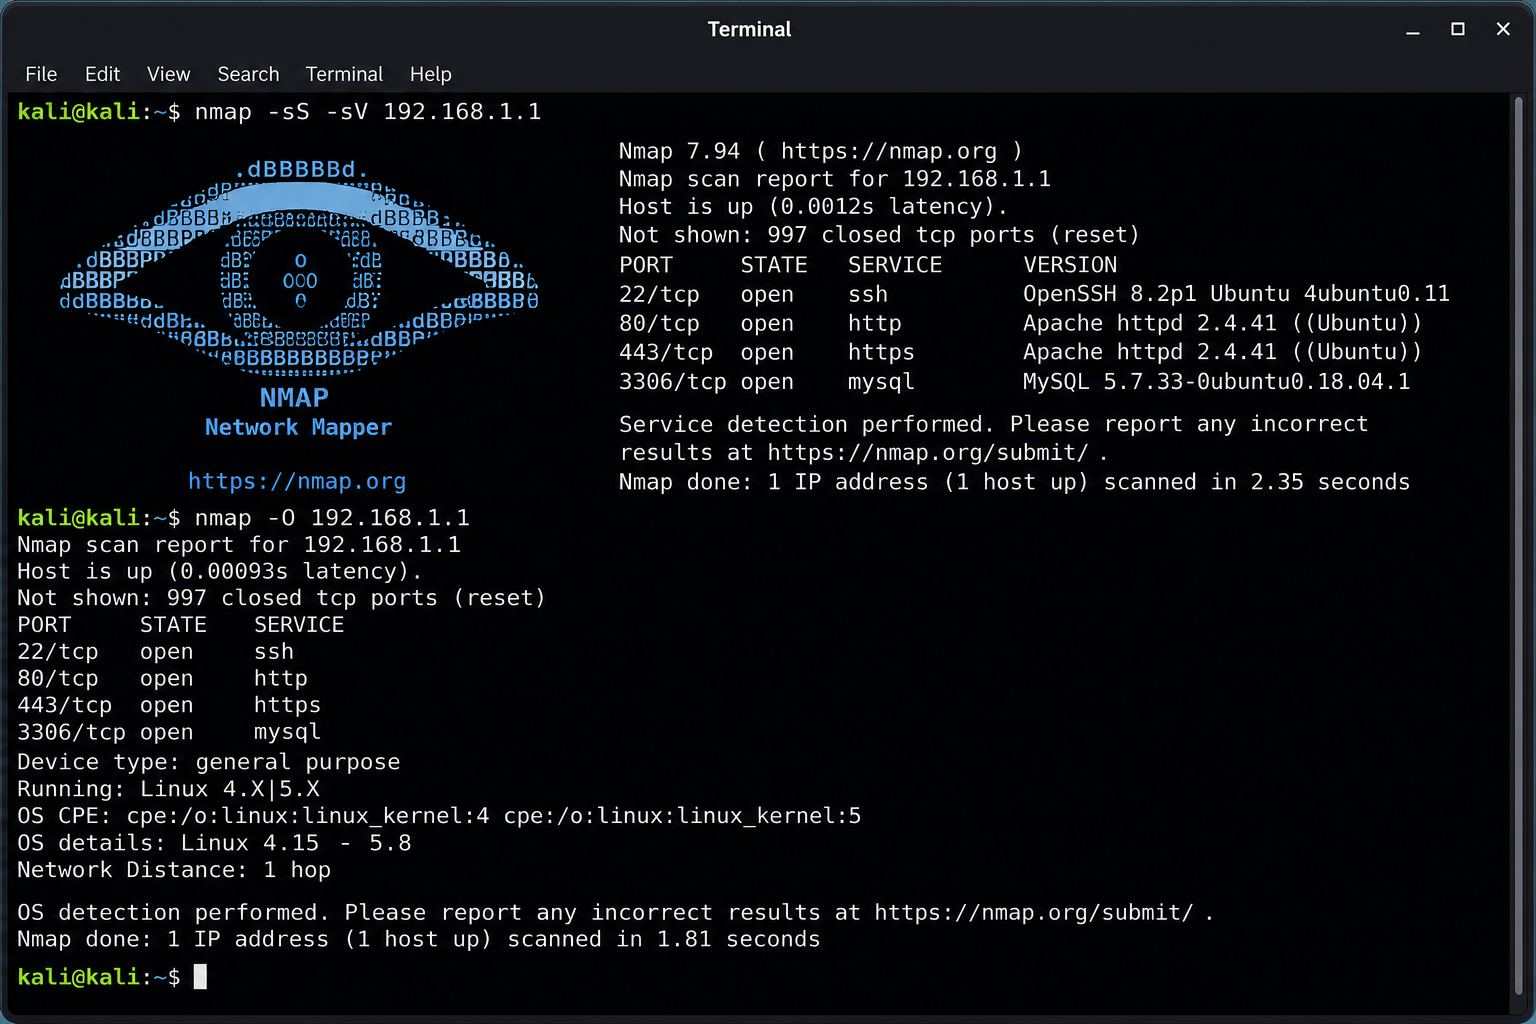The image size is (1536, 1024).
Task: Open the View menu
Action: pyautogui.click(x=168, y=74)
